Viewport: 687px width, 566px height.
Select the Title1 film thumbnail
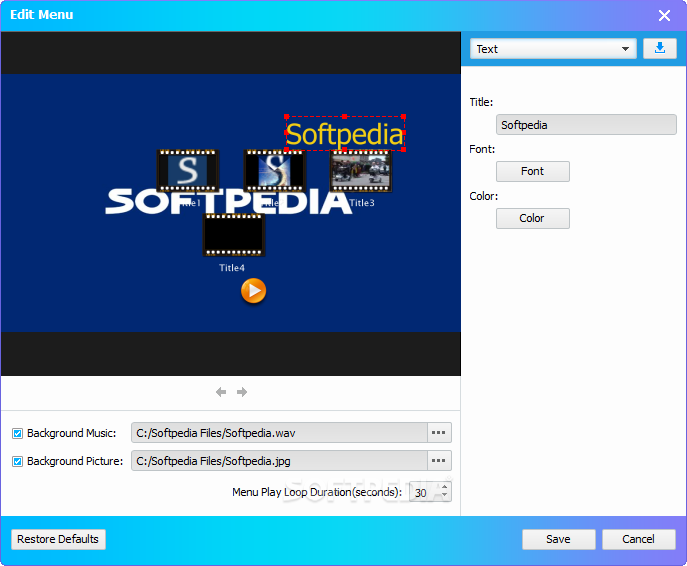point(188,171)
